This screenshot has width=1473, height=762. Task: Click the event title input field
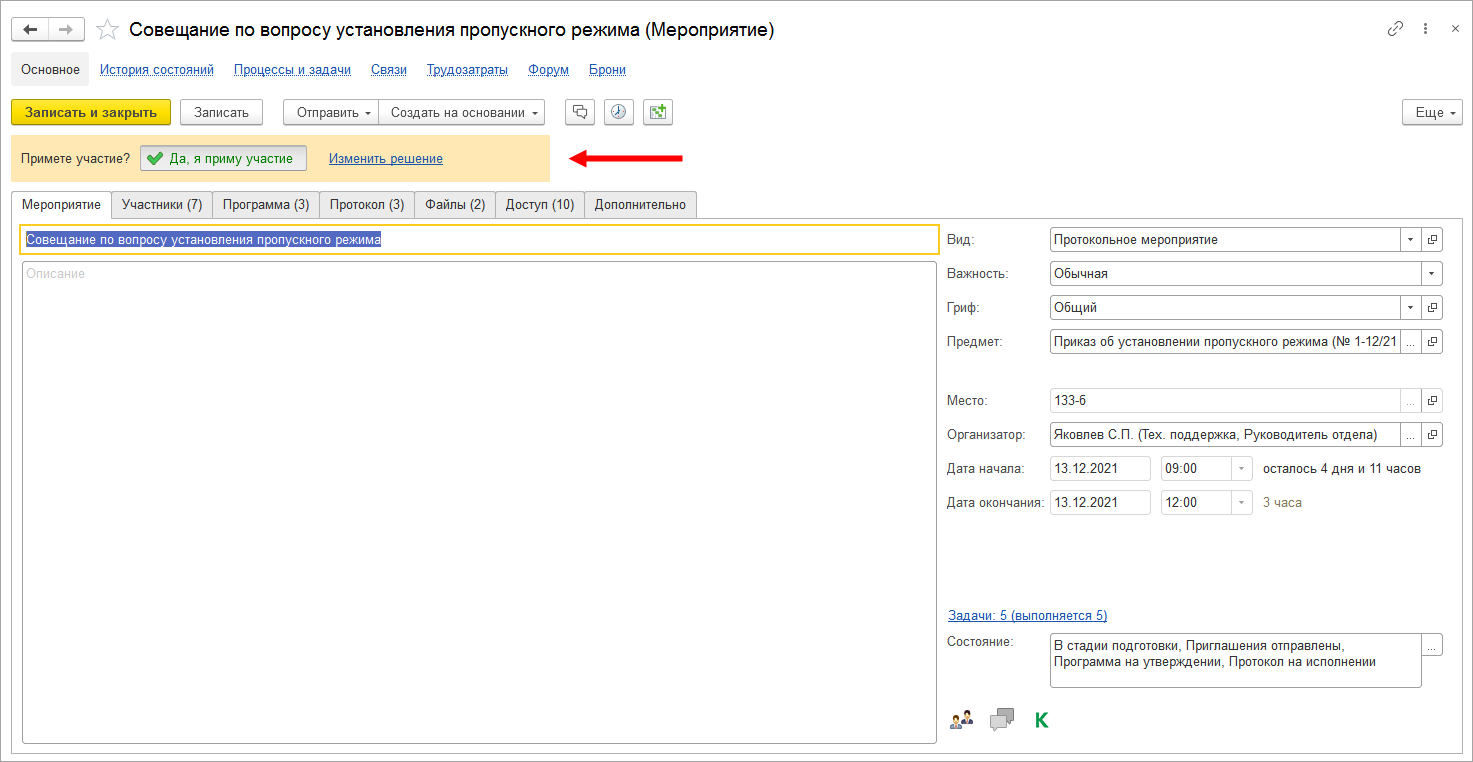coord(479,240)
